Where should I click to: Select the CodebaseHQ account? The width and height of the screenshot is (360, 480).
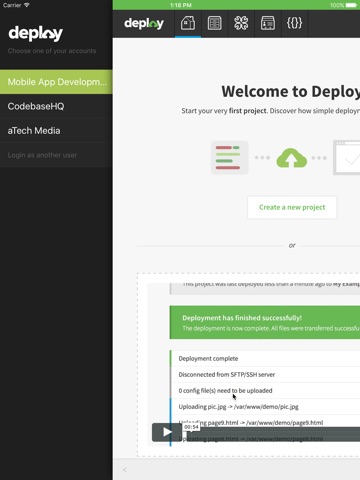point(56,106)
